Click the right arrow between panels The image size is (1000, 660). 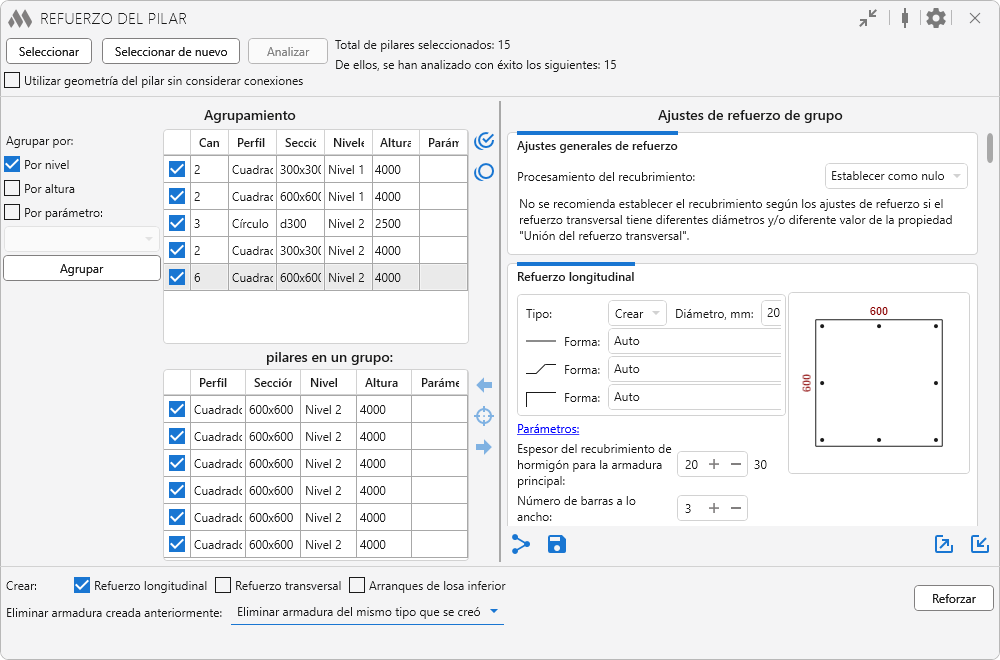(x=484, y=447)
